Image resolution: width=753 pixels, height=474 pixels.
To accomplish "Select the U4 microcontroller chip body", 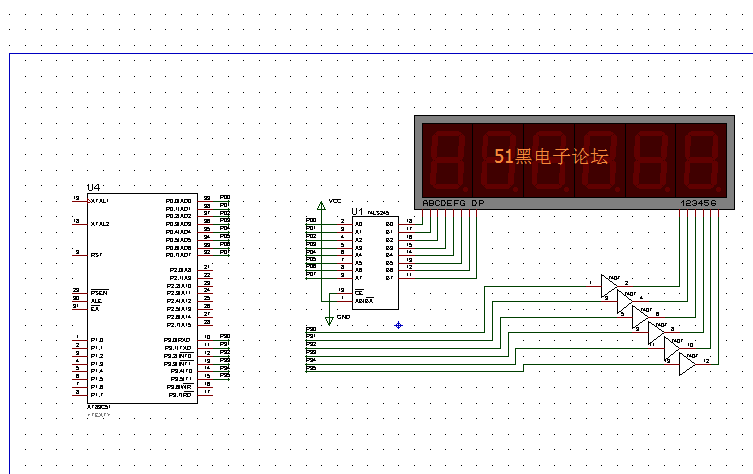I will [x=142, y=298].
